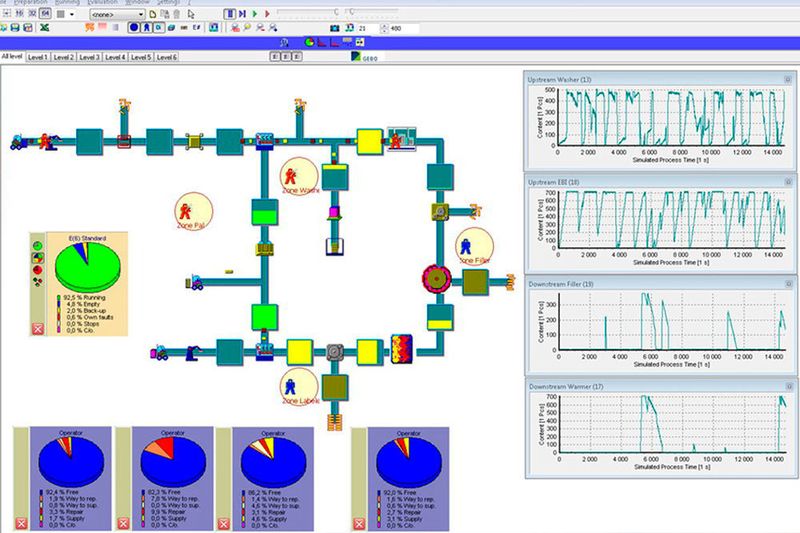Switch E(6) Standard panel to multicolor pie mode
The image size is (800, 533).
click(38, 258)
